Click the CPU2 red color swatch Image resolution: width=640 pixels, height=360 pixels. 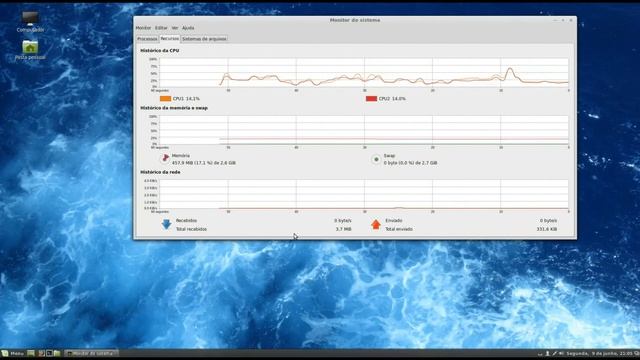[371, 98]
